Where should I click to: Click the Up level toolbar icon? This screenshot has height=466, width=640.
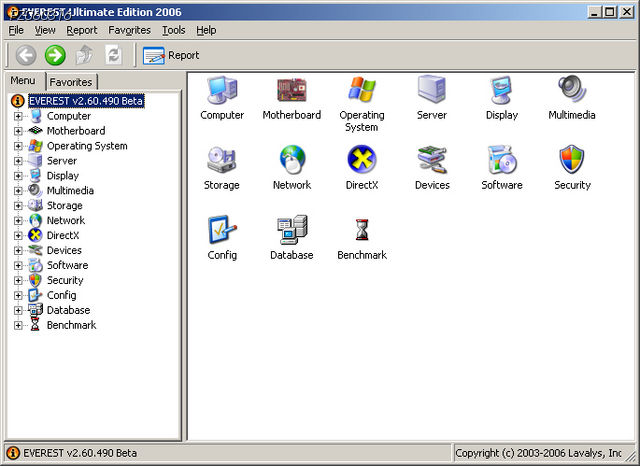click(84, 55)
